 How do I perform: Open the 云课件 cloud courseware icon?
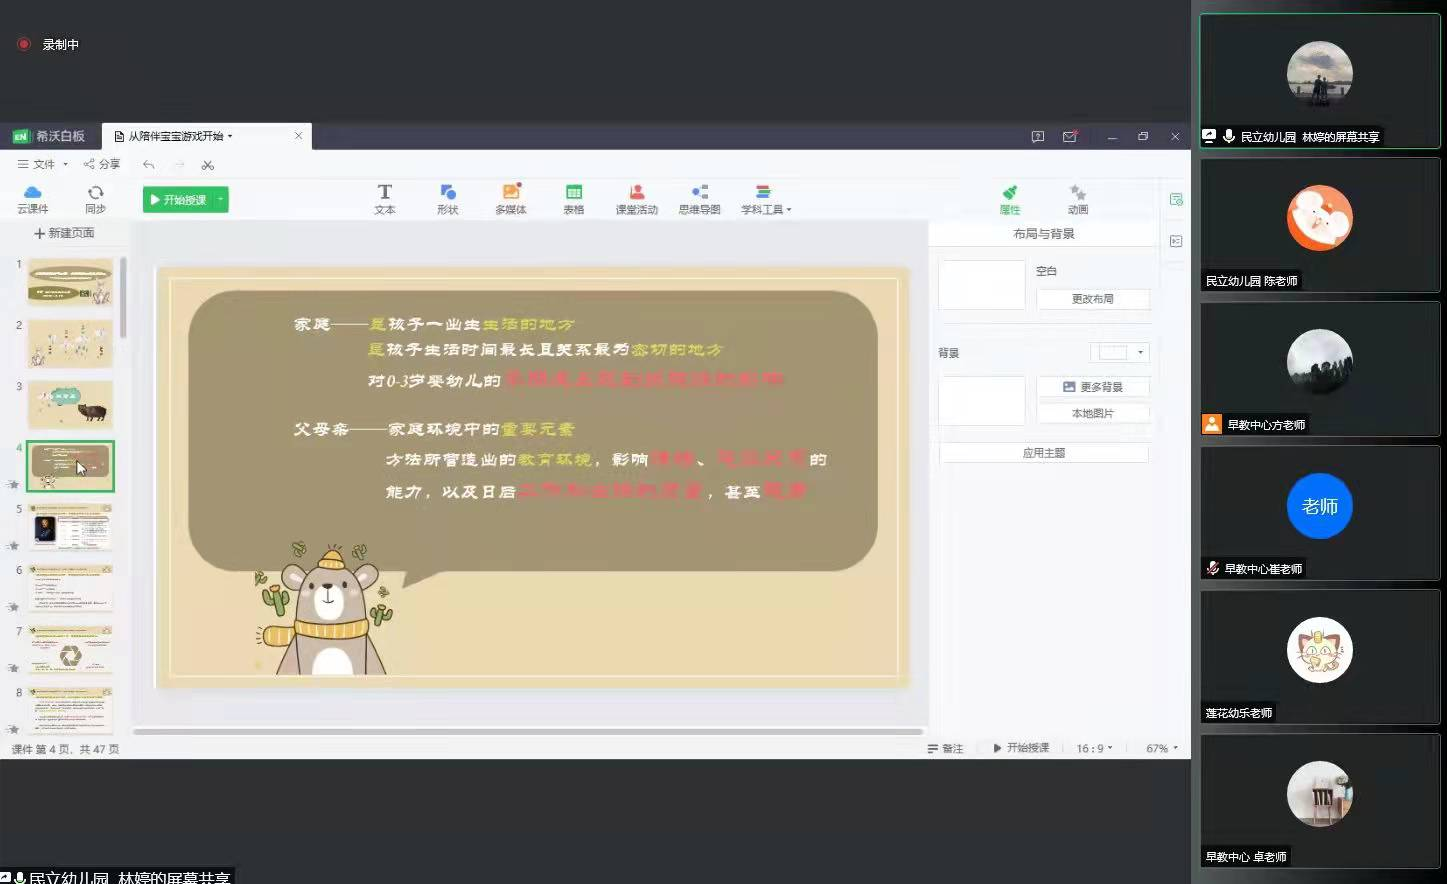point(32,199)
